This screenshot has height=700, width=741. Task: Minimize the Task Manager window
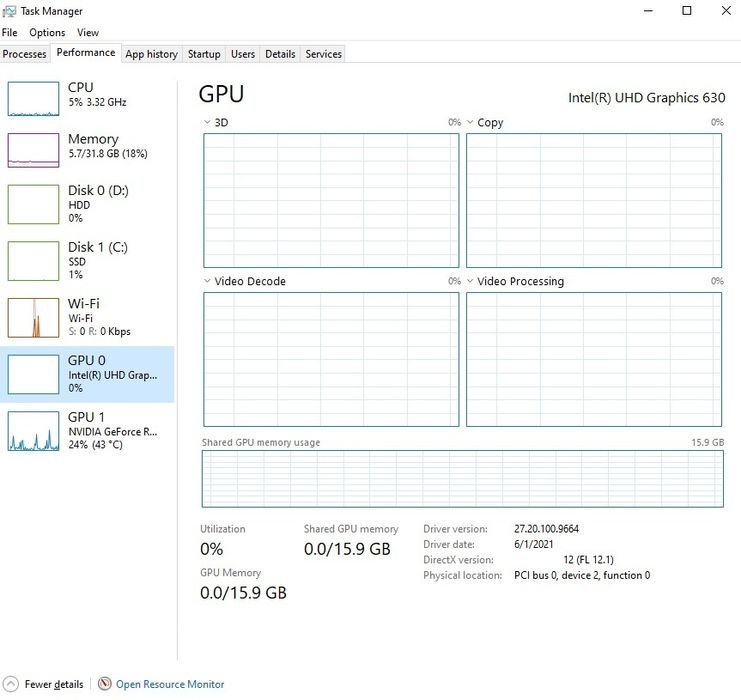648,10
